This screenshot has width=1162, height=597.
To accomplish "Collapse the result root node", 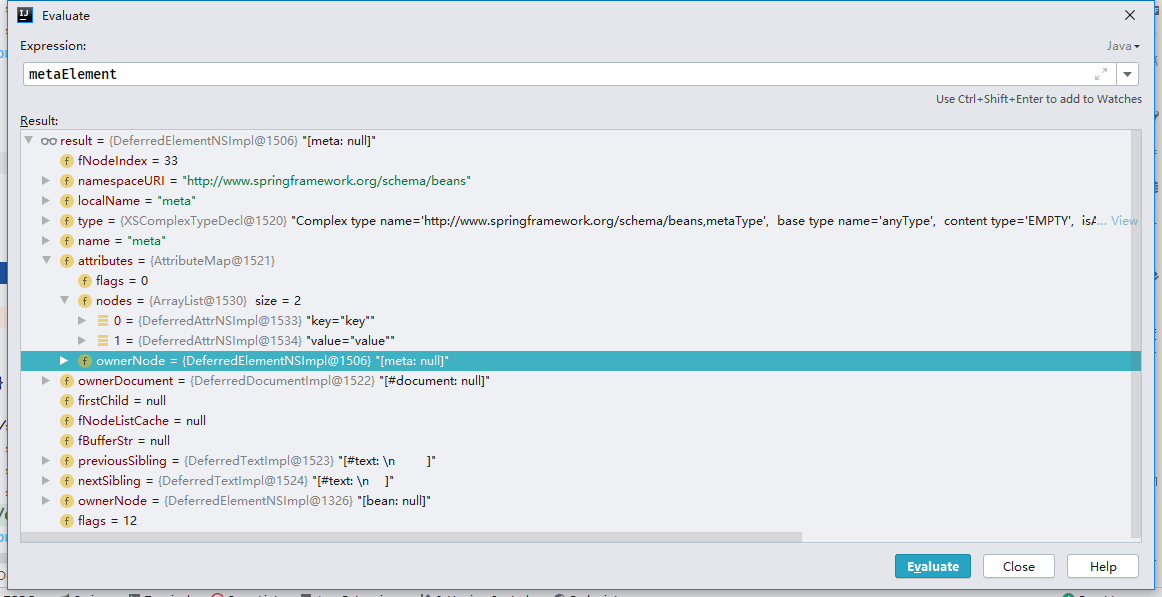I will (x=28, y=140).
